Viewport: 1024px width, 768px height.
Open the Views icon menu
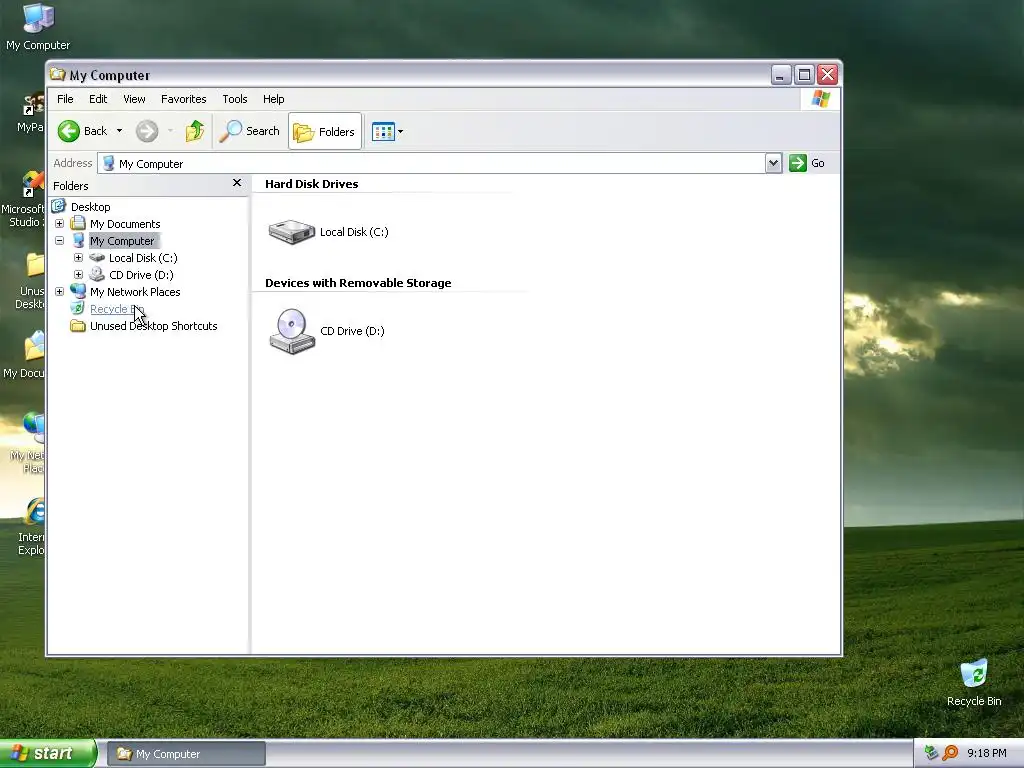[x=387, y=131]
